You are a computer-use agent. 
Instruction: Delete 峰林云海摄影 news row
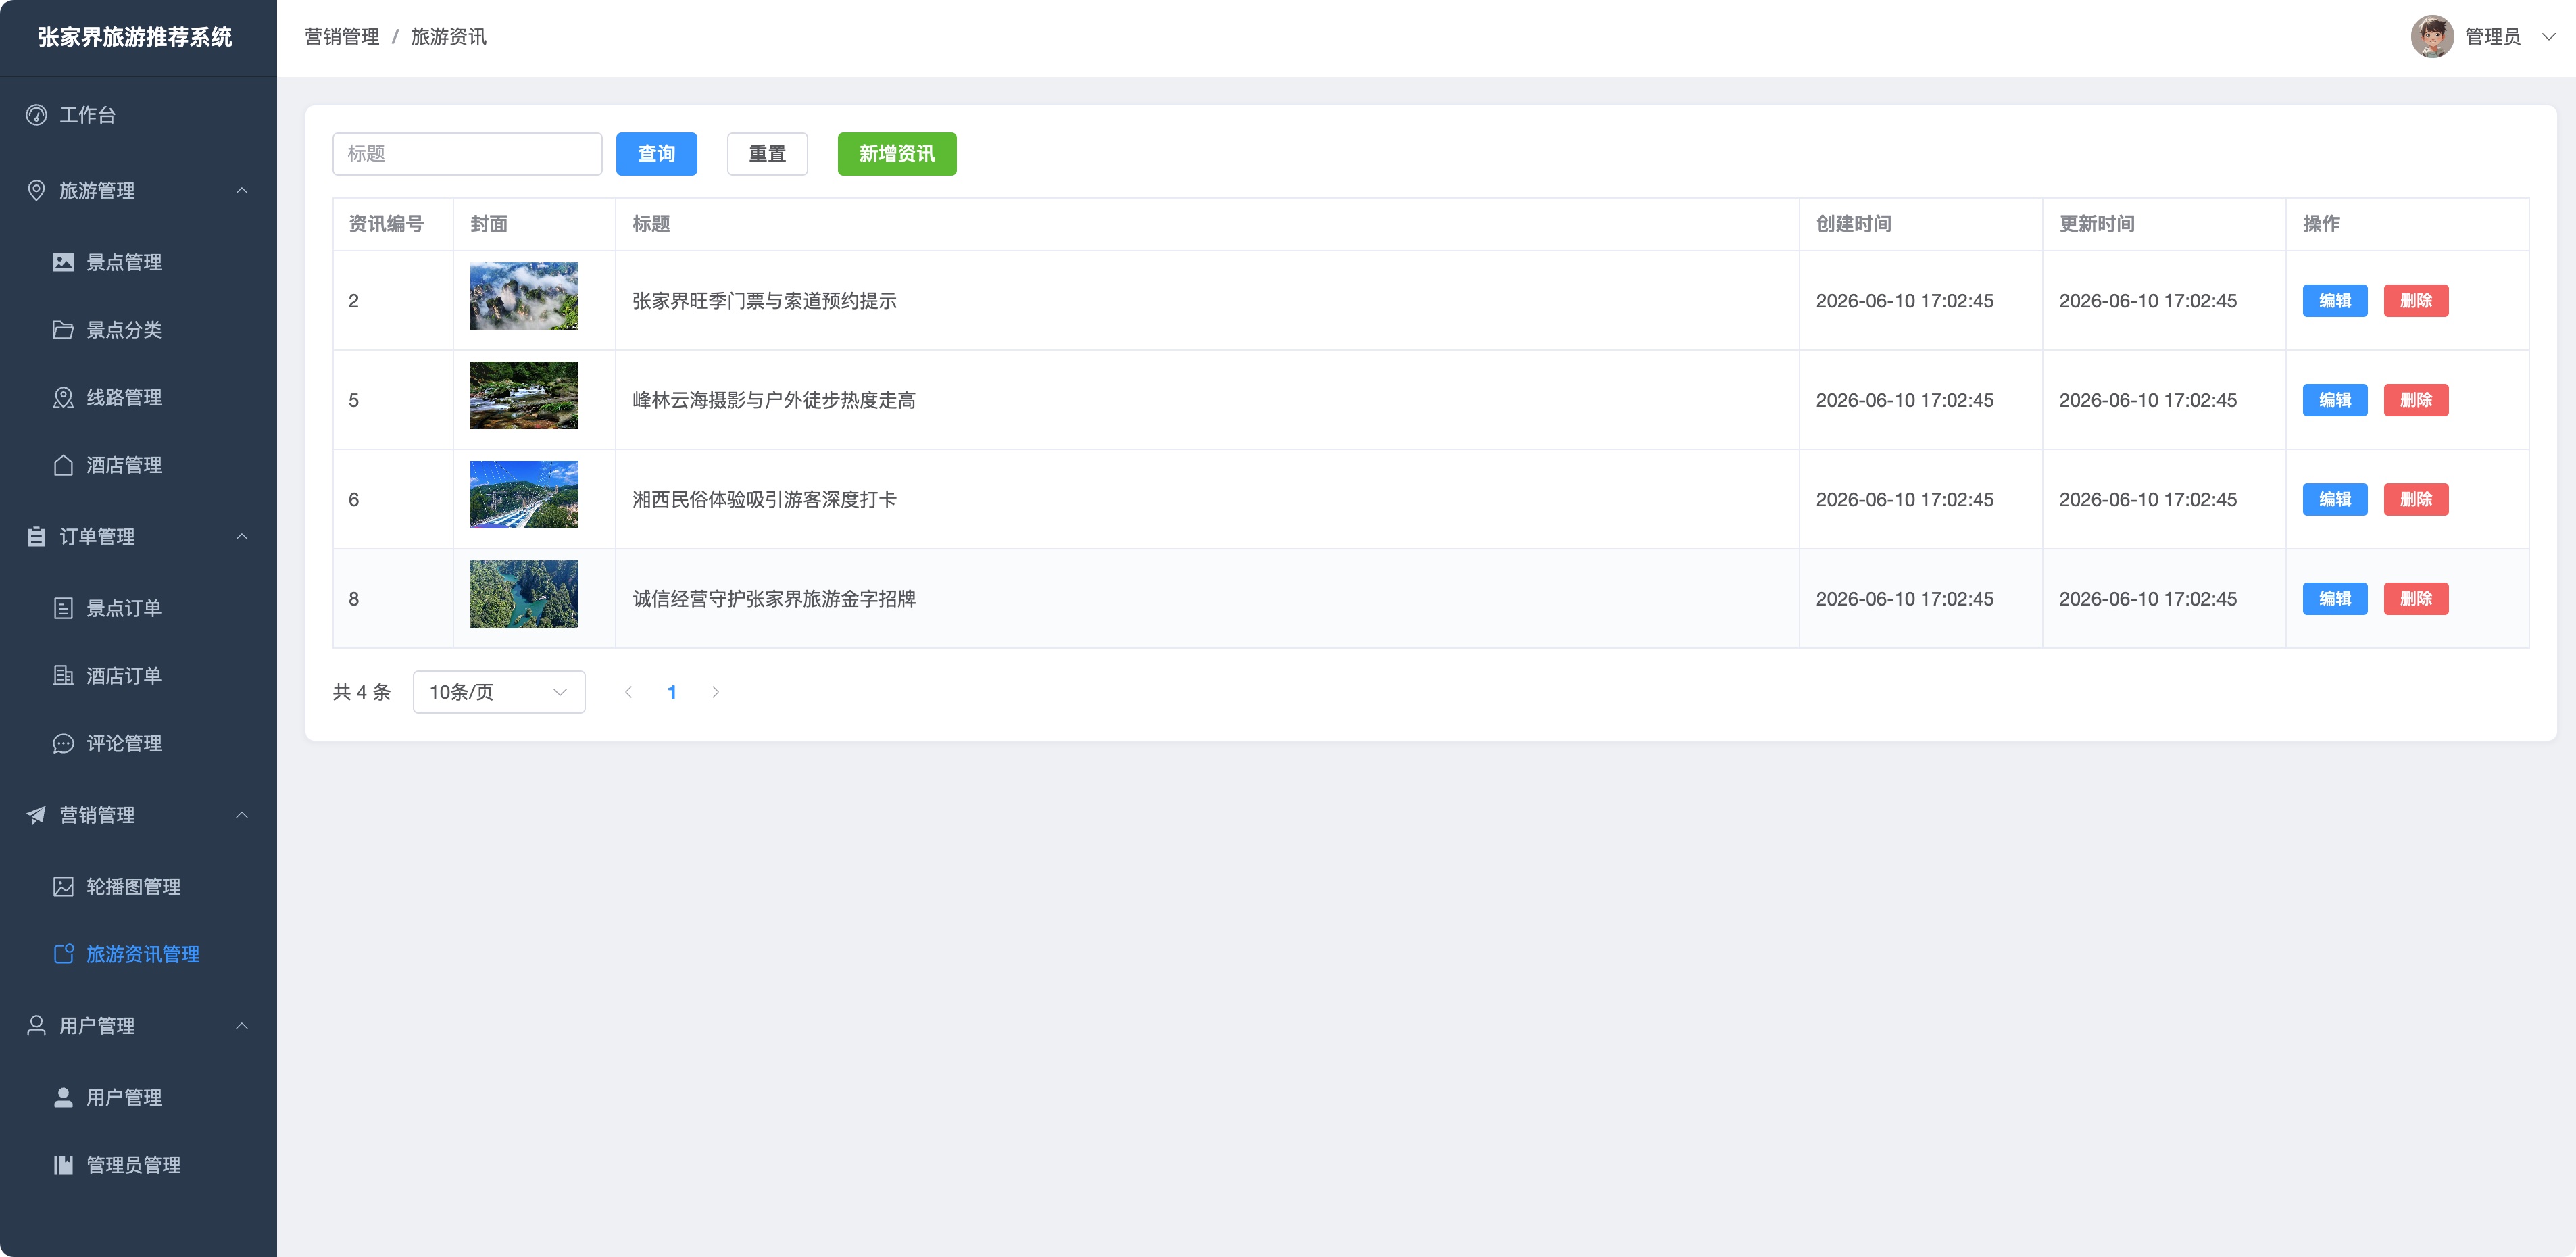pyautogui.click(x=2416, y=400)
